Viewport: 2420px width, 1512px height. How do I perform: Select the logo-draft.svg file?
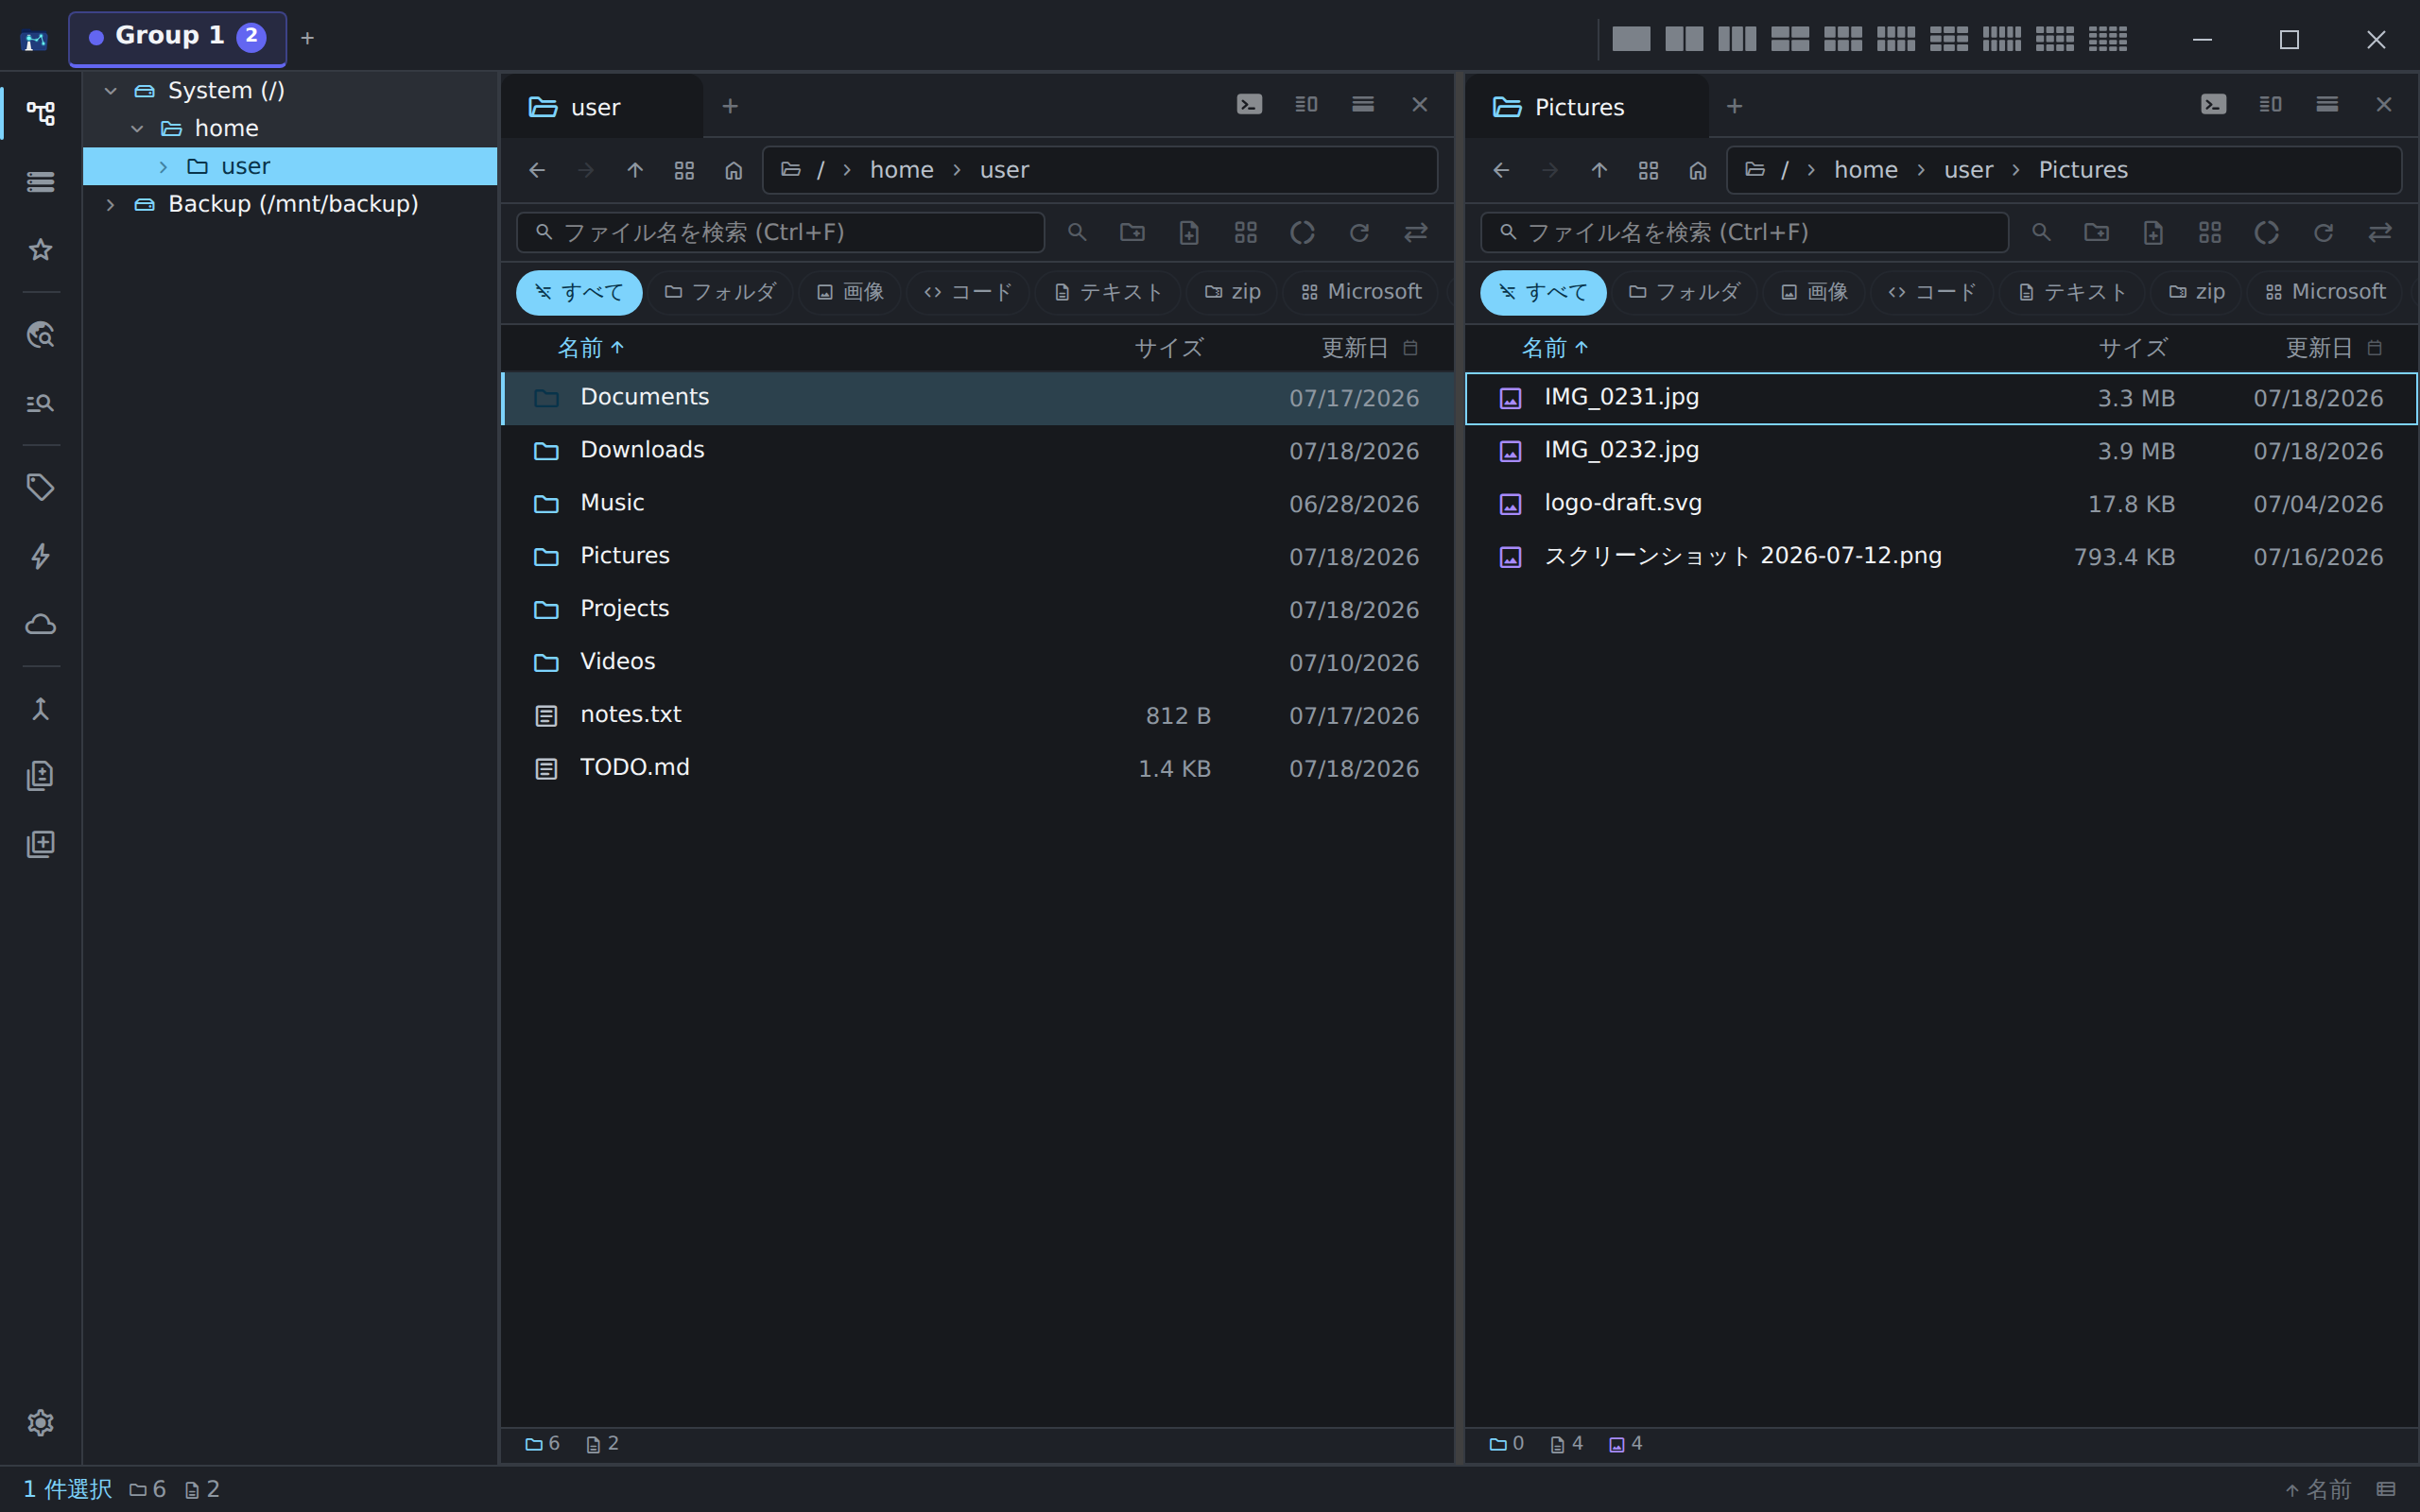[x=1941, y=504]
